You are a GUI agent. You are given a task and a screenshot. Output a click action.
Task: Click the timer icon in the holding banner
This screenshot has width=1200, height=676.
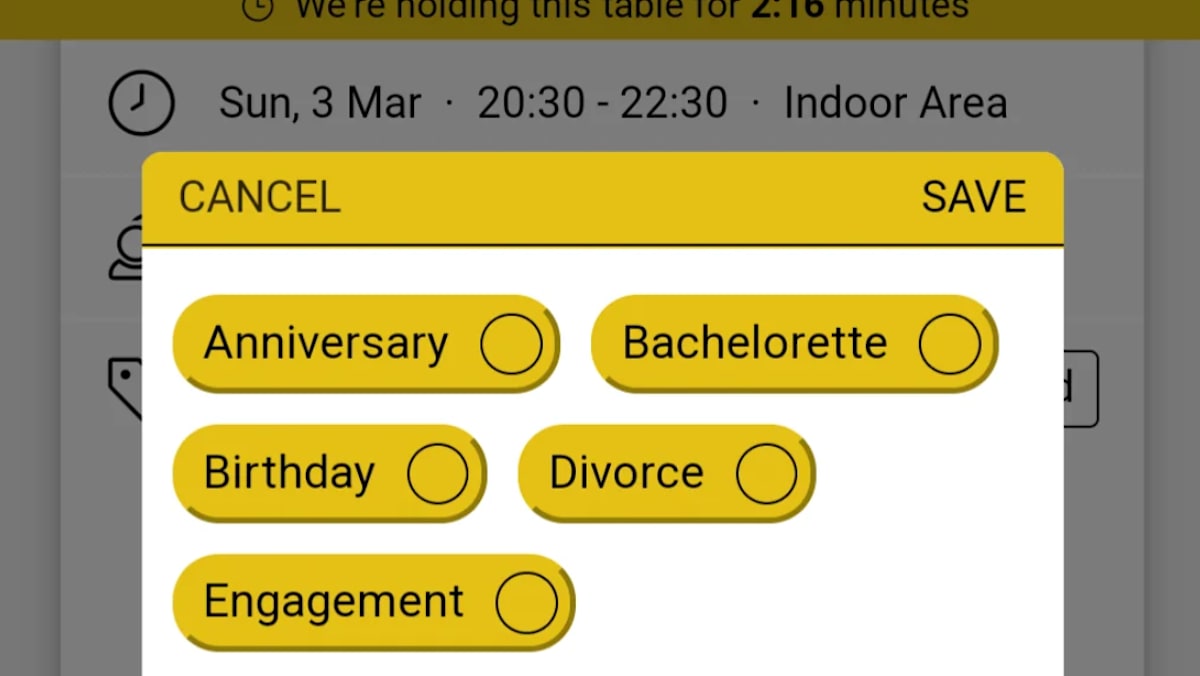click(259, 8)
